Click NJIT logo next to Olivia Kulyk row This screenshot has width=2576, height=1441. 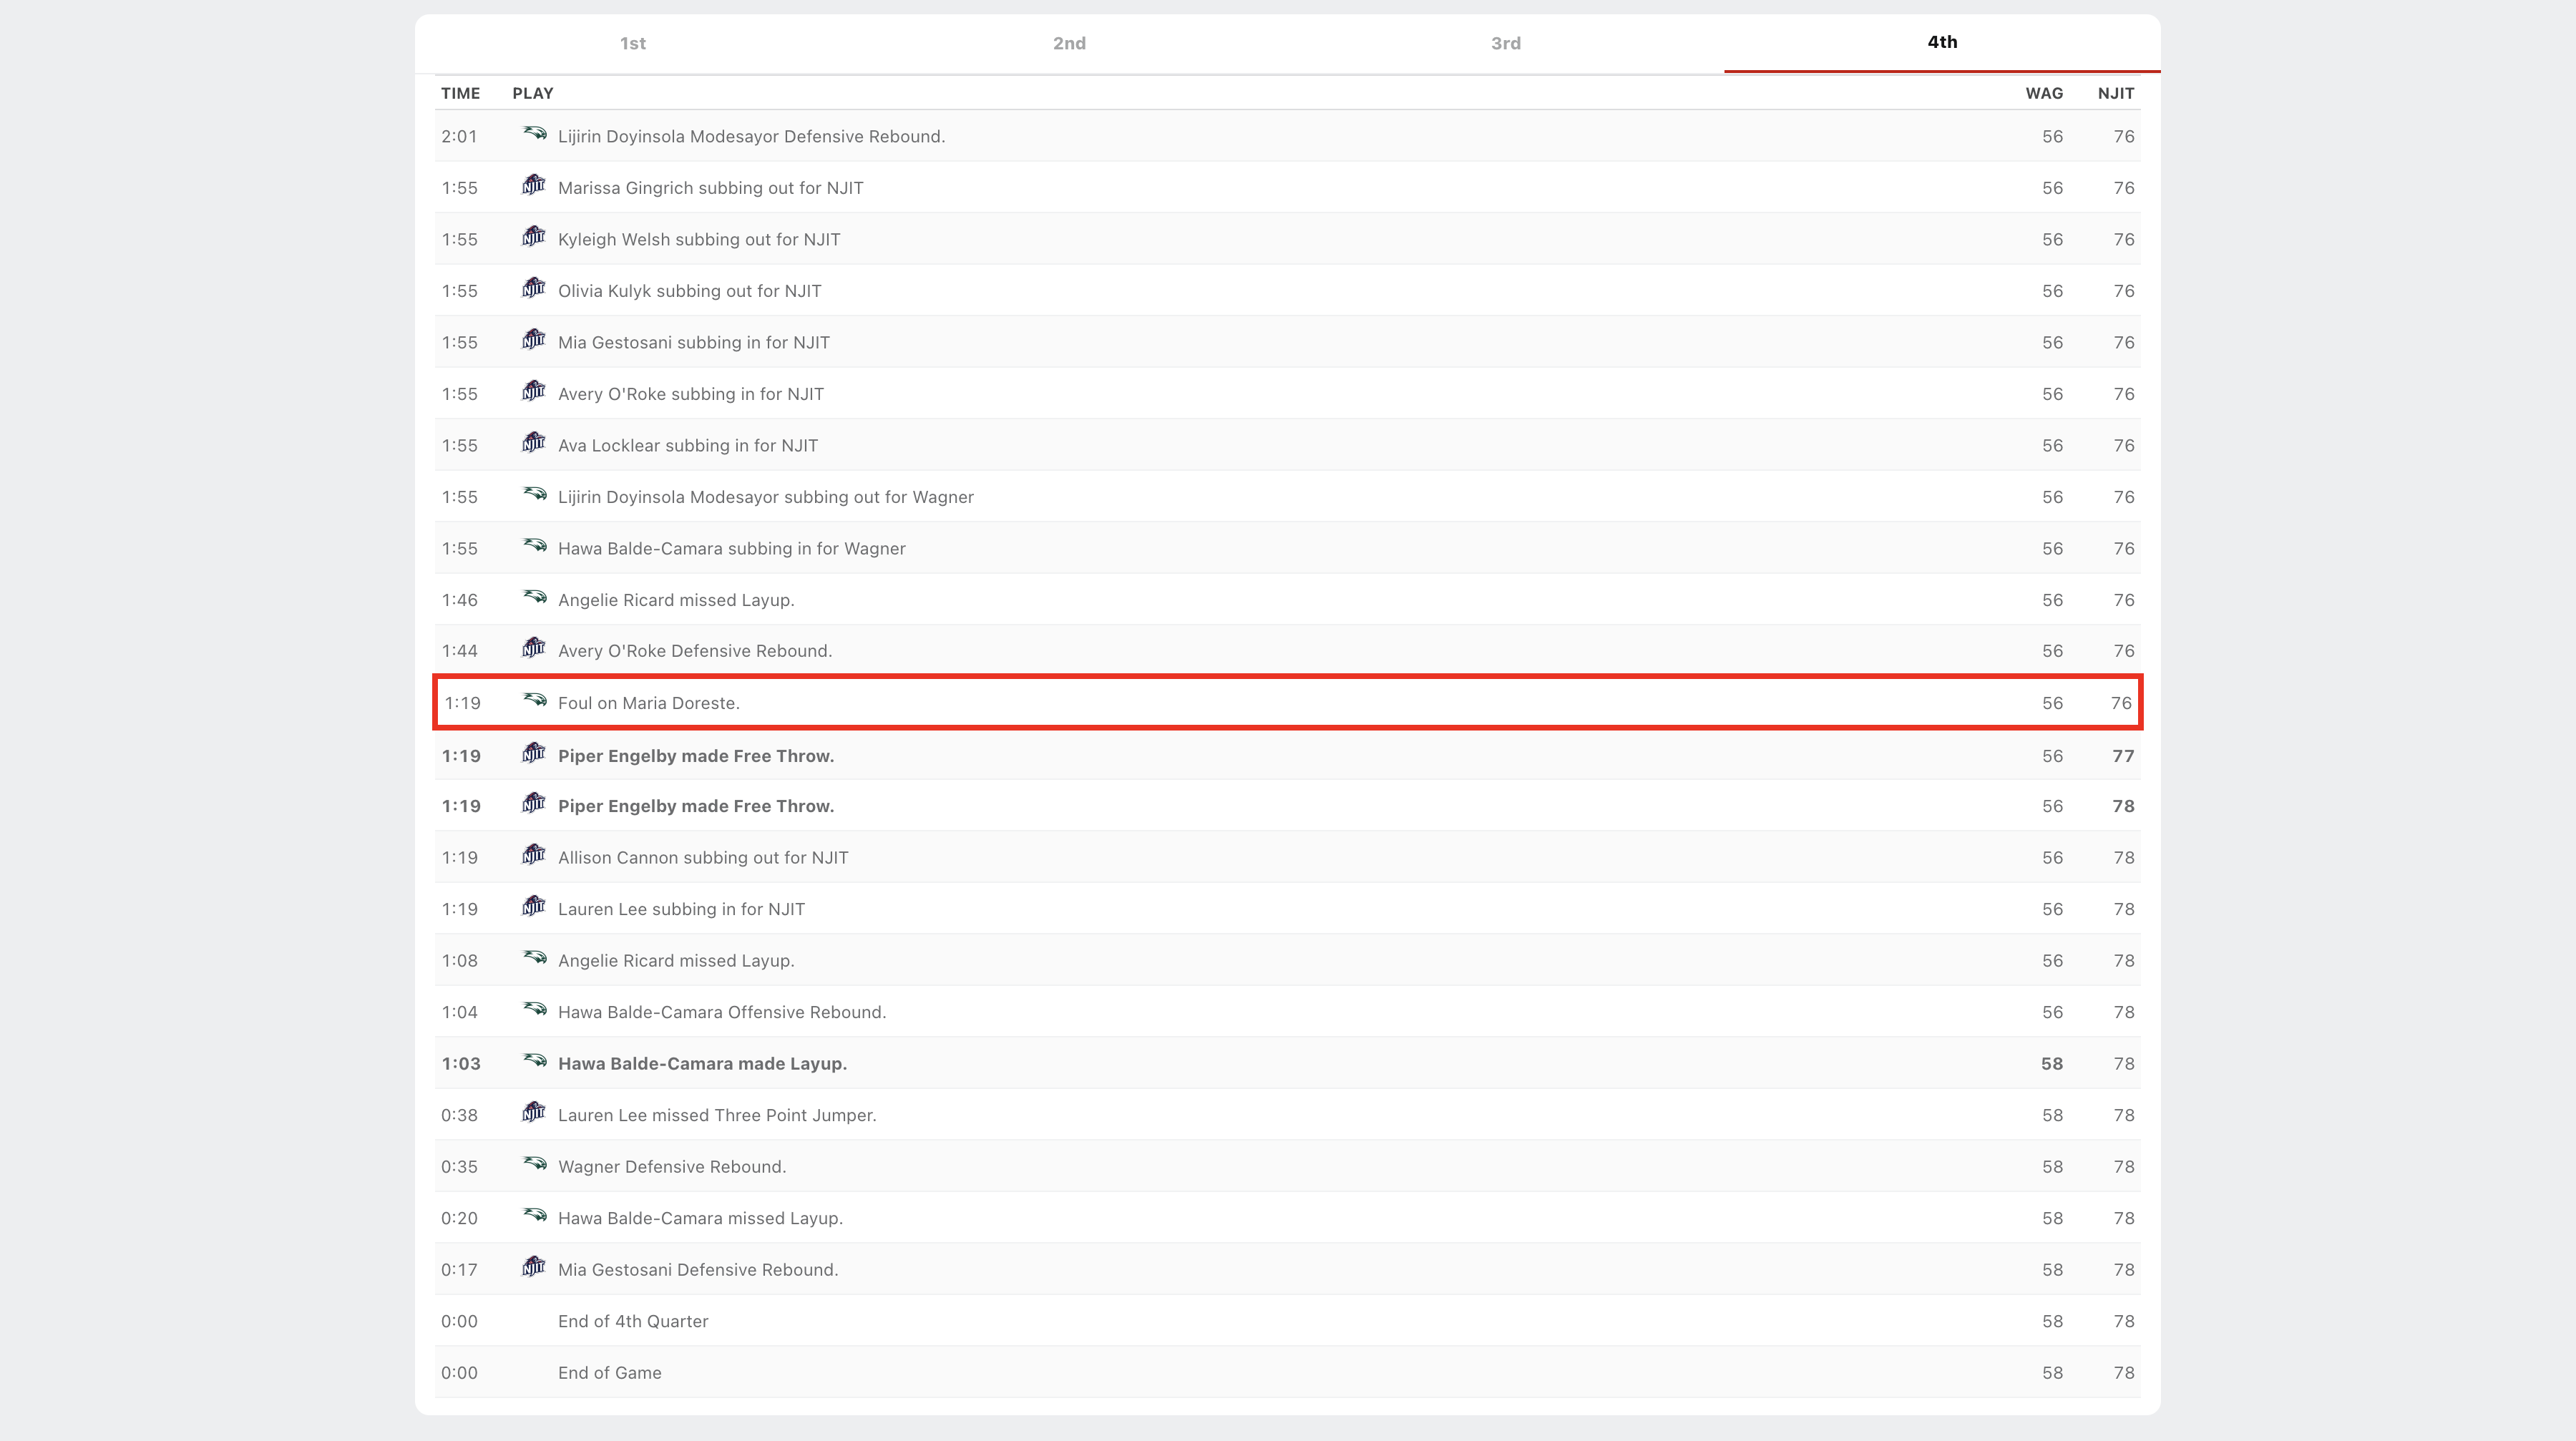[534, 289]
